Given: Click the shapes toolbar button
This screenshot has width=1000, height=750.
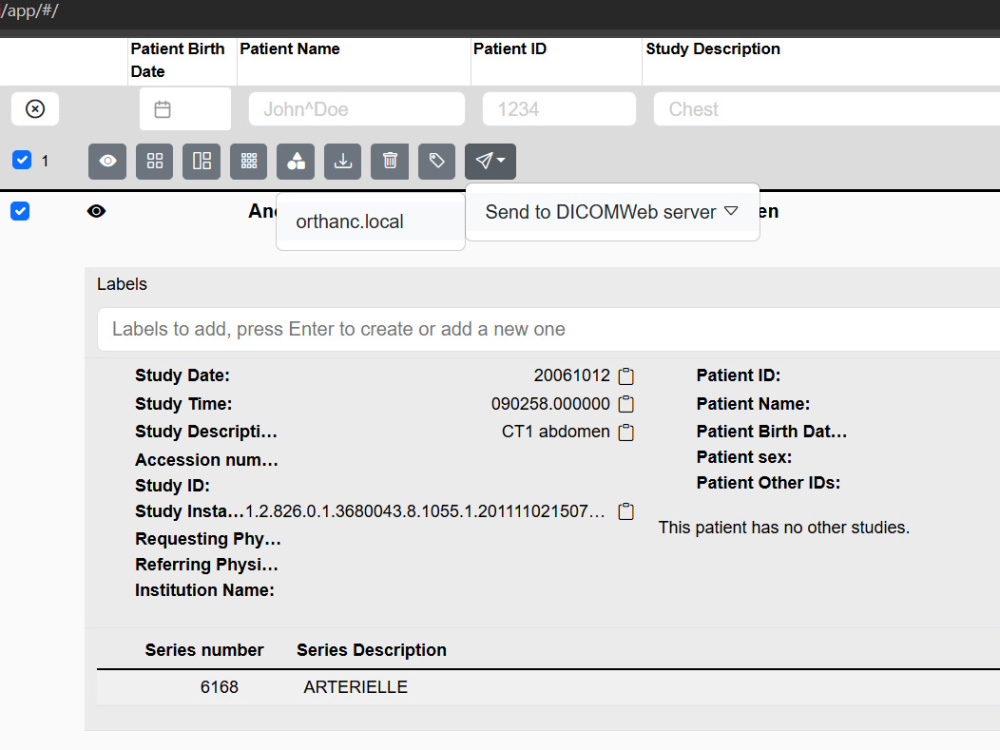Looking at the screenshot, I should click(x=296, y=161).
